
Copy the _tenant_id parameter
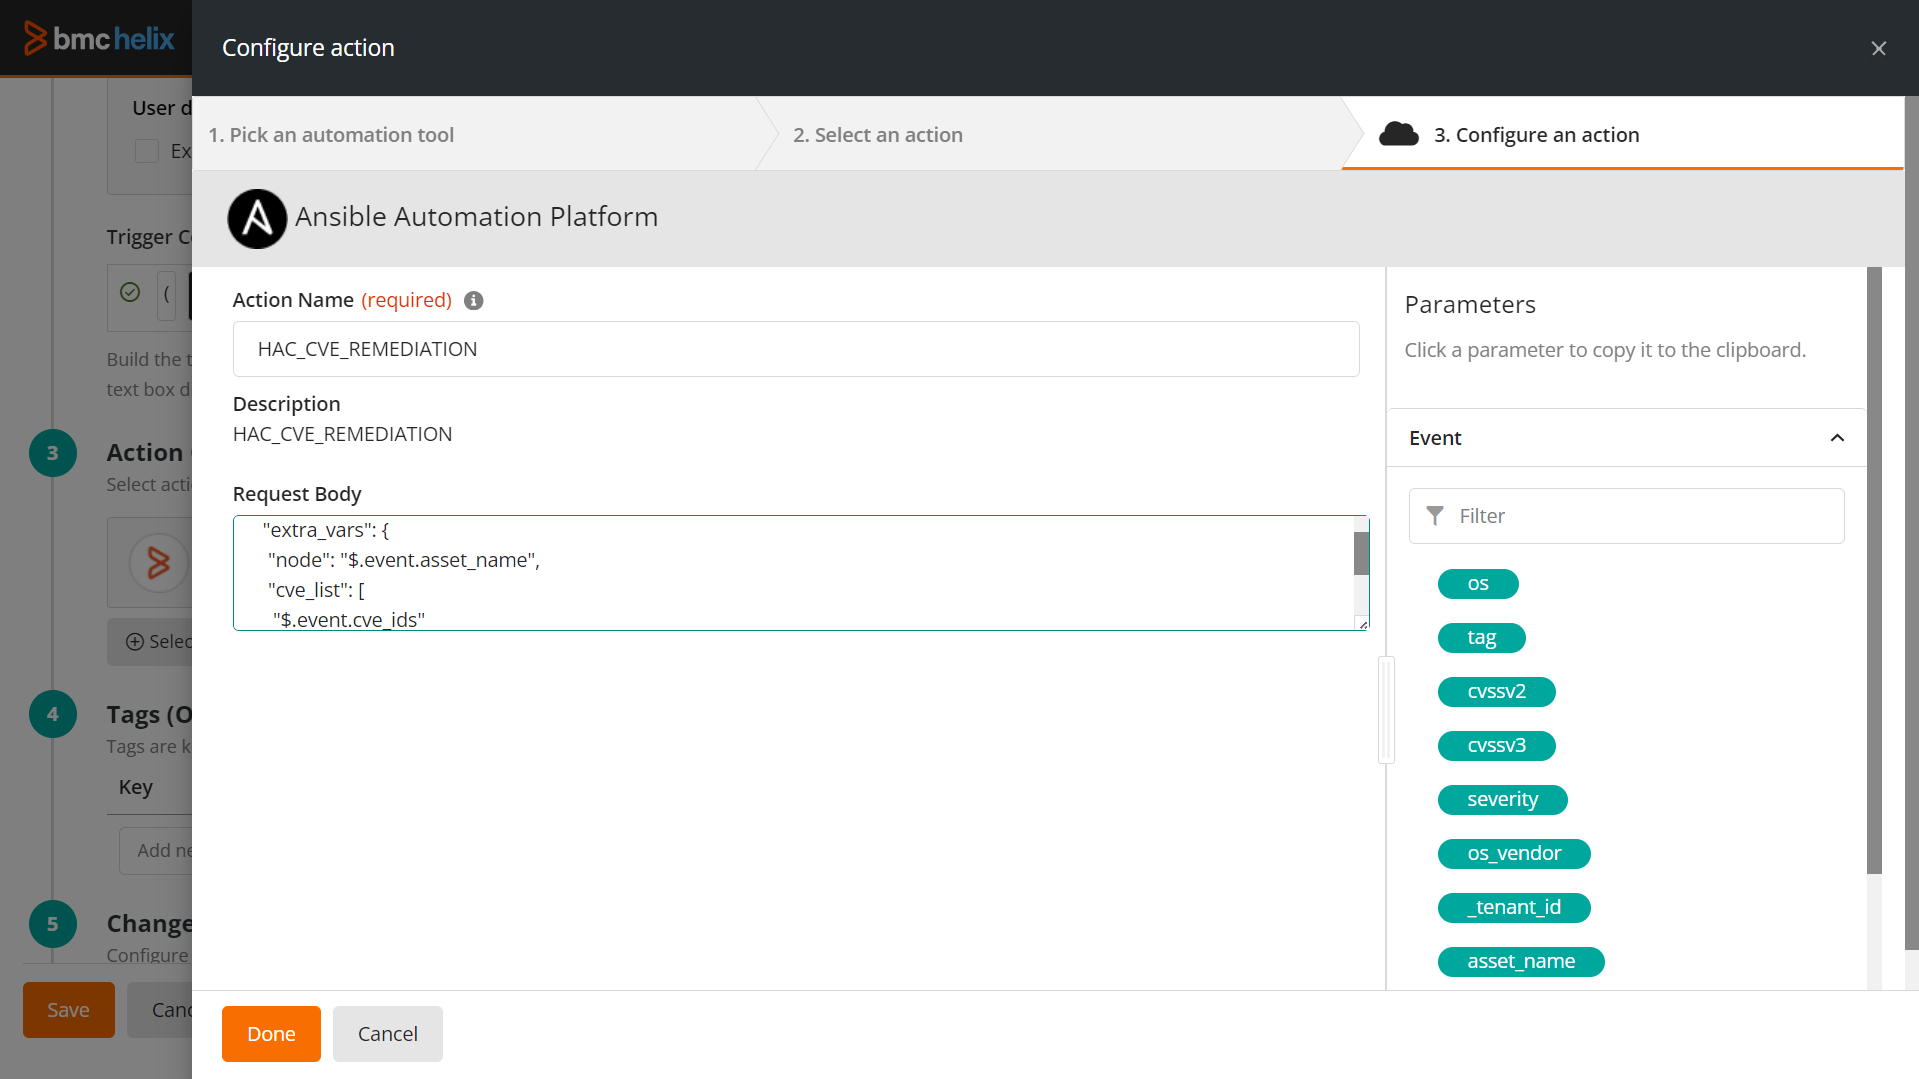[x=1514, y=908]
